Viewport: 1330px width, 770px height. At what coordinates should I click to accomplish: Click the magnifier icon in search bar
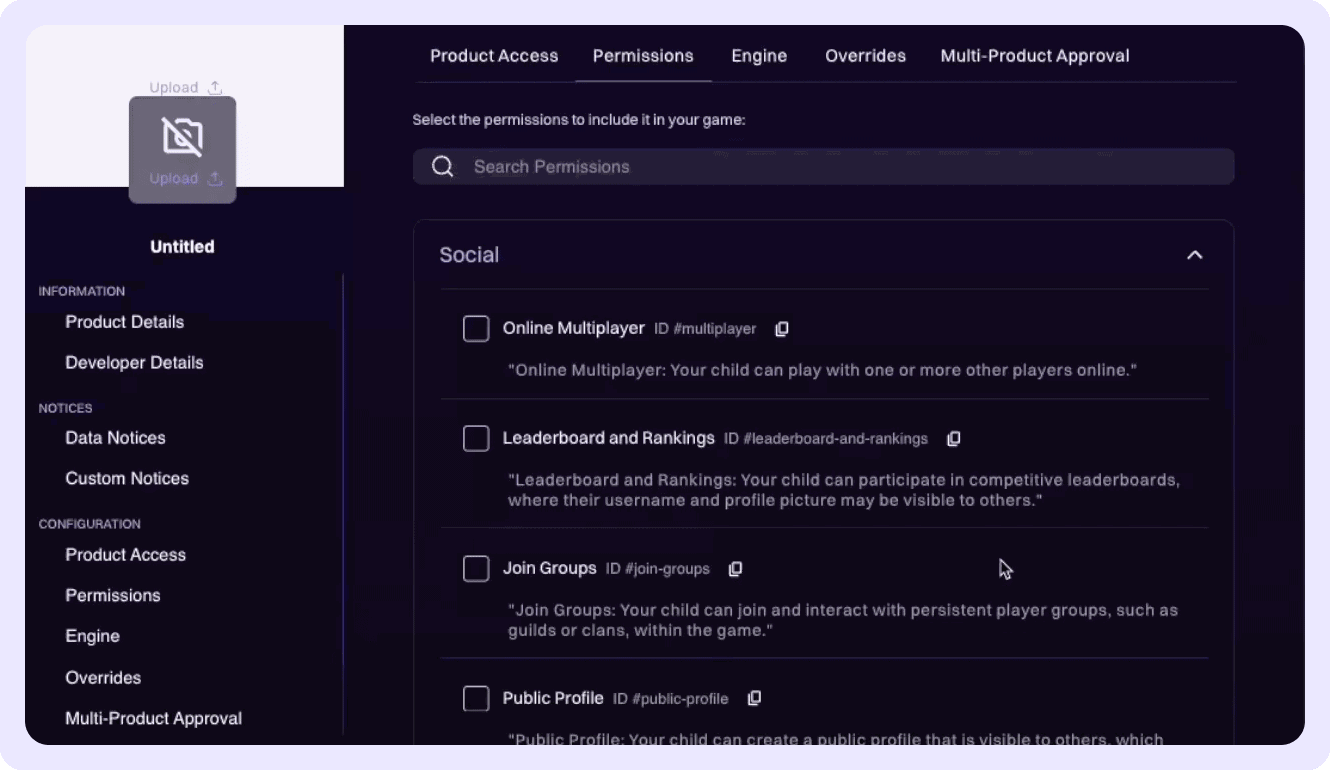click(x=443, y=167)
